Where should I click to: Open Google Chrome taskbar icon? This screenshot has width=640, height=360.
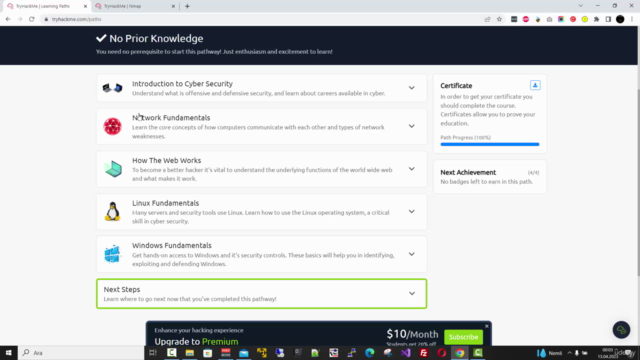[x=460, y=353]
